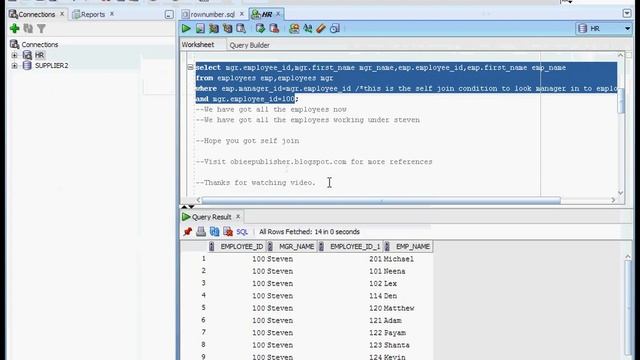Viewport: 640px width, 360px height.
Task: Click the editor horizontal scrollbar thumb
Action: [381, 200]
